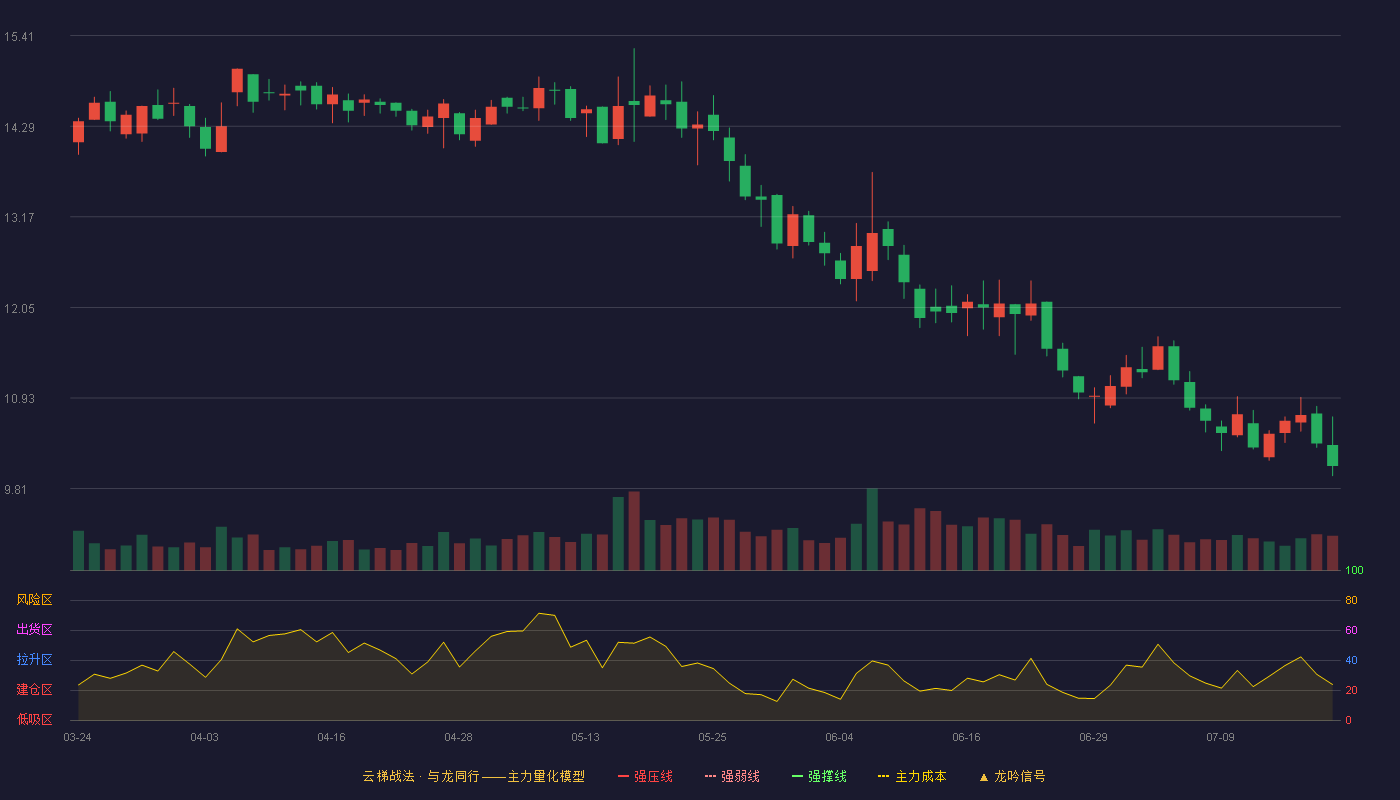Click the 低吸区 zone label

[x=35, y=719]
